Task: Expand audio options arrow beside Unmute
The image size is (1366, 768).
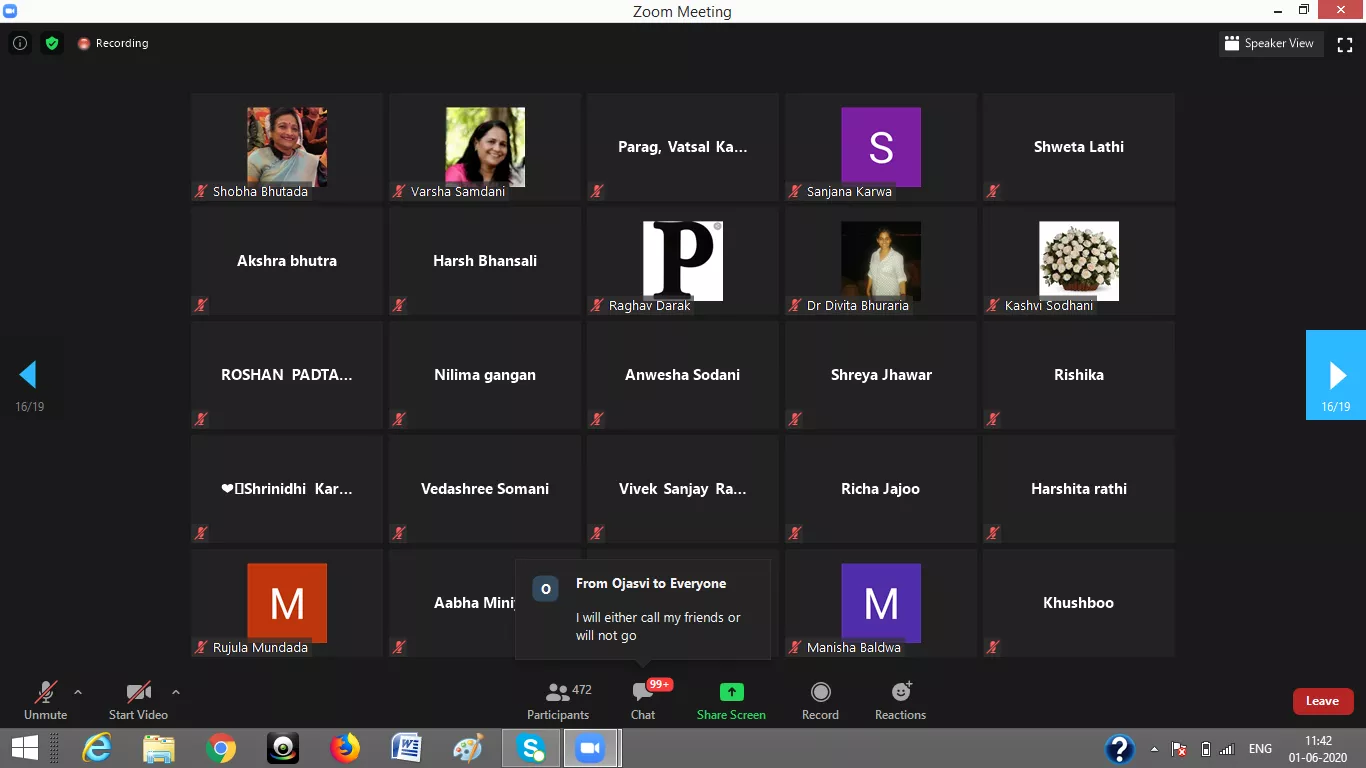Action: 78,692
